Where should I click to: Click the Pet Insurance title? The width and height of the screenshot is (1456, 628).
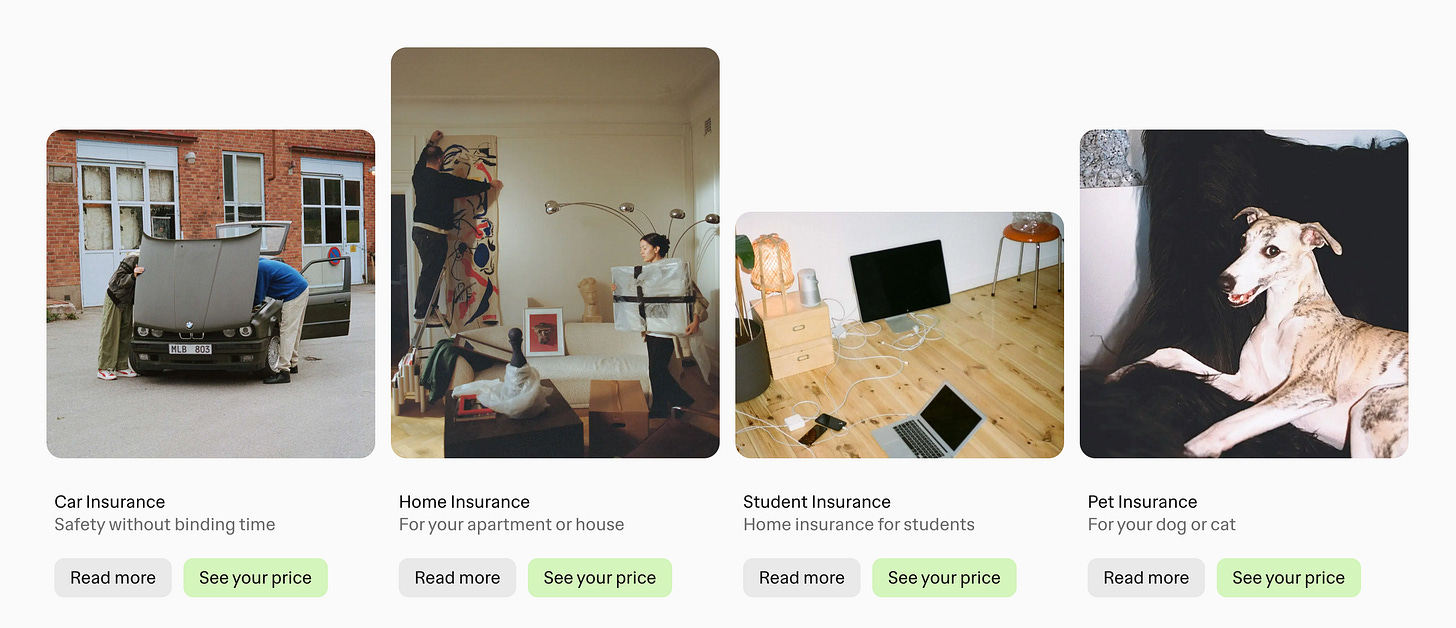click(1142, 502)
